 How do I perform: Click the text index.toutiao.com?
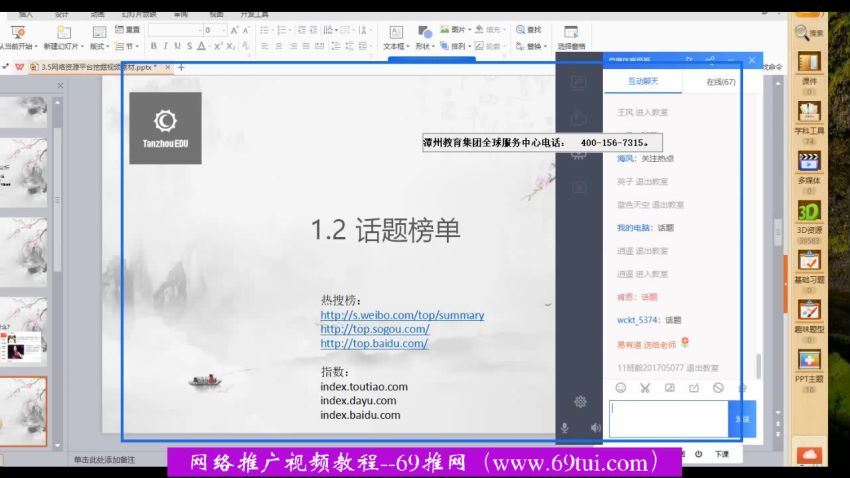pos(364,386)
